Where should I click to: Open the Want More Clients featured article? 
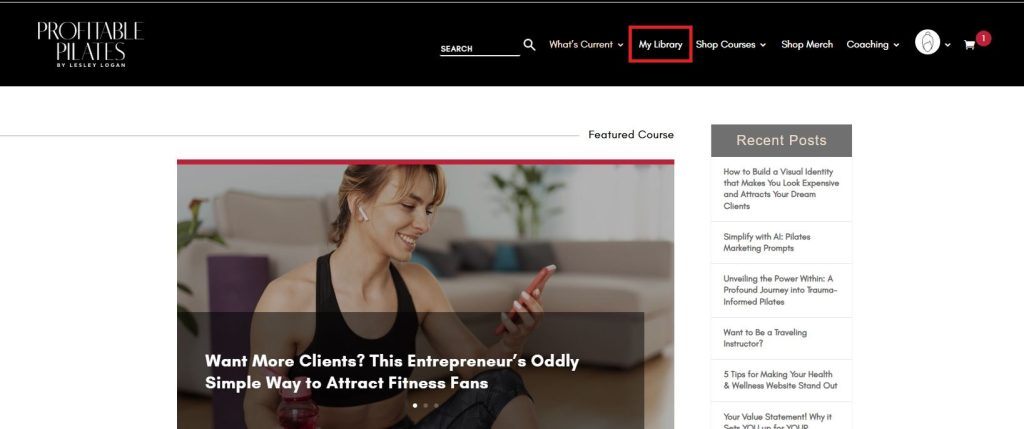click(392, 372)
